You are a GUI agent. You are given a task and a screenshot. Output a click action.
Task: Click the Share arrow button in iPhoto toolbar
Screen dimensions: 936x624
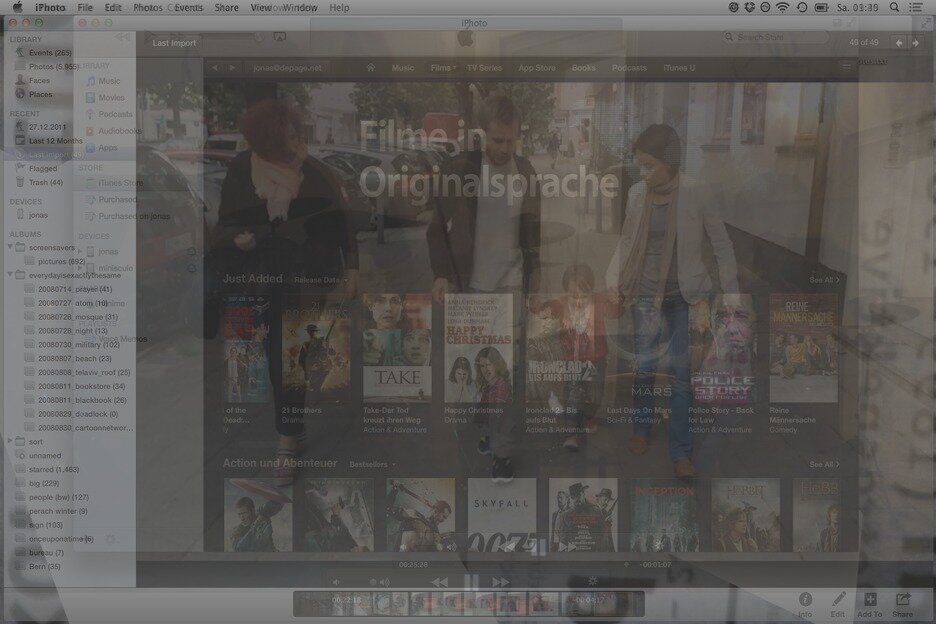pyautogui.click(x=903, y=604)
